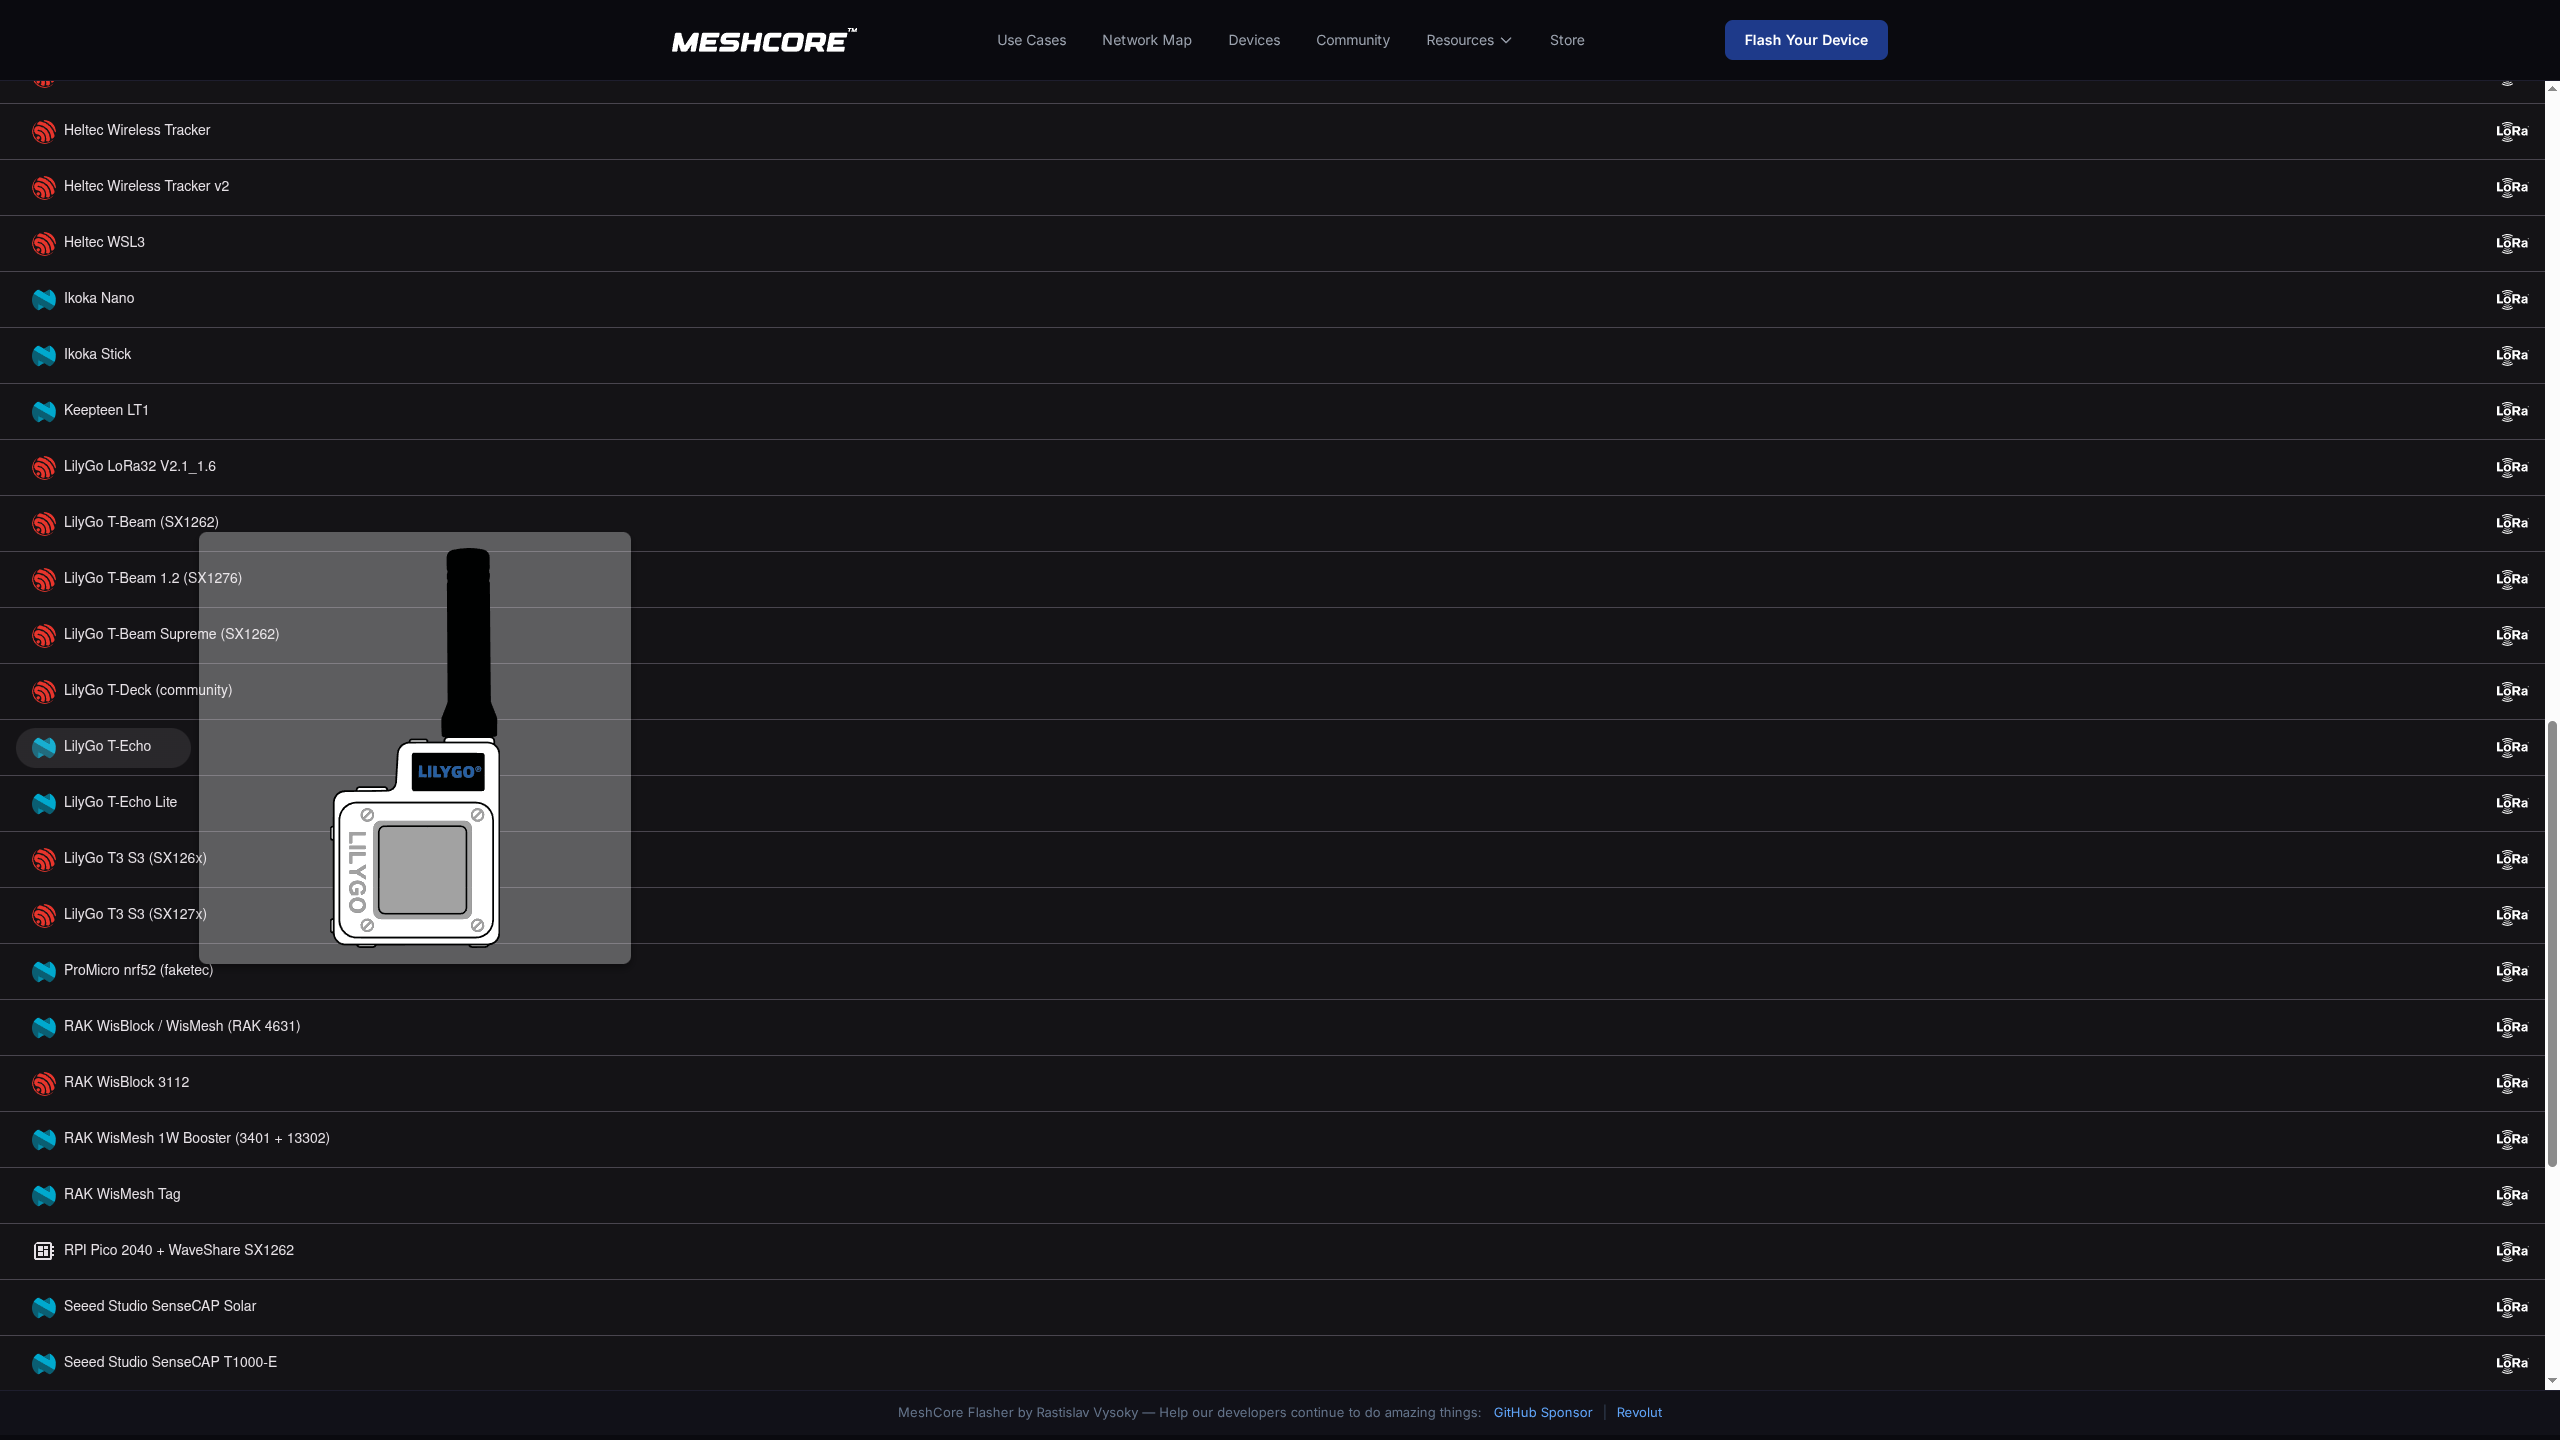Open the Revolut donation link
The width and height of the screenshot is (2560, 1440).
pyautogui.click(x=1638, y=1412)
